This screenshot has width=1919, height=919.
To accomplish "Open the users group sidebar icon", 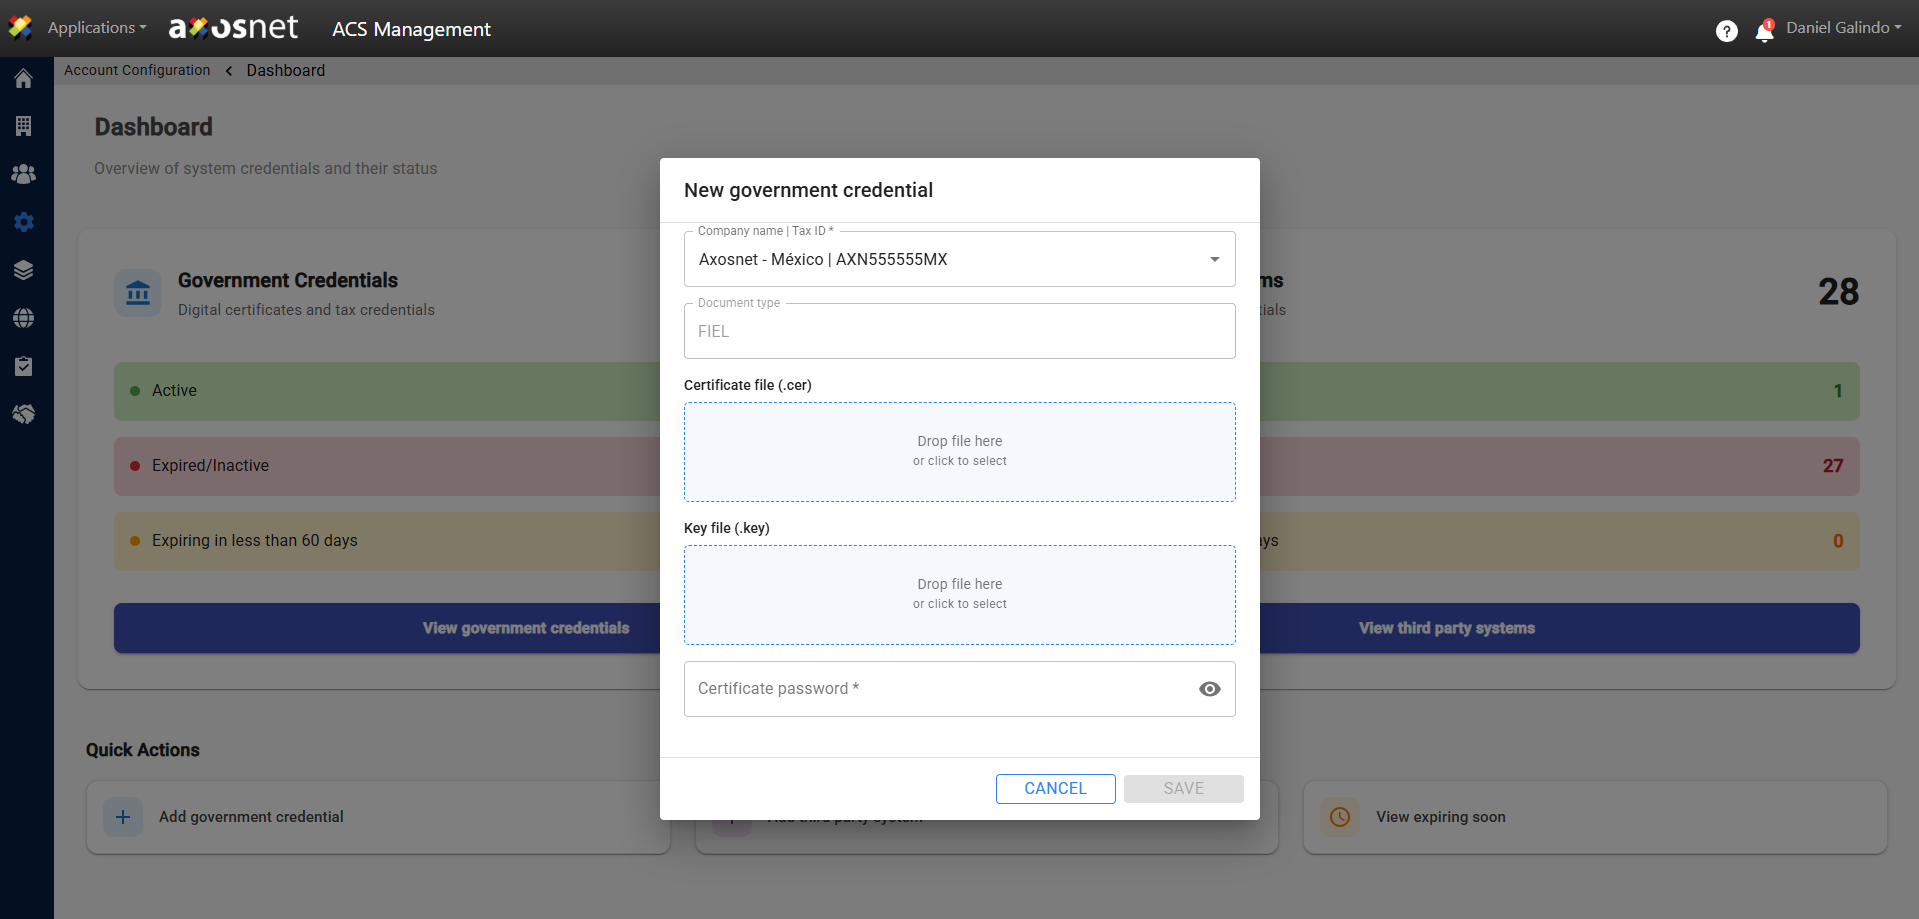I will click(24, 174).
